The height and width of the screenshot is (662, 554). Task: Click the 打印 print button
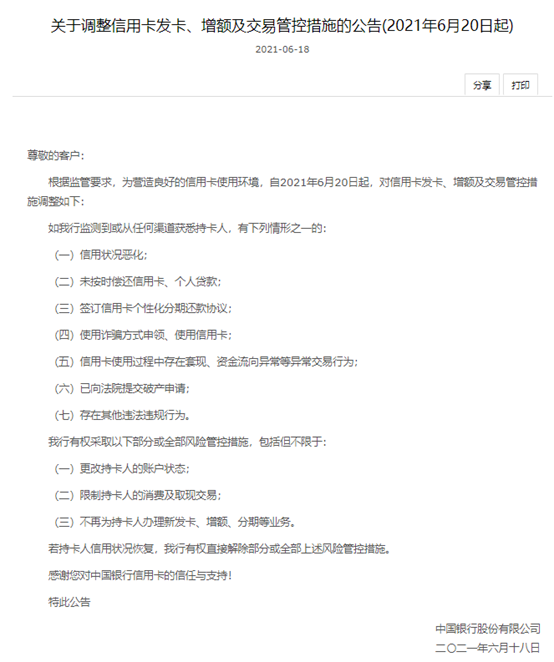pyautogui.click(x=520, y=85)
